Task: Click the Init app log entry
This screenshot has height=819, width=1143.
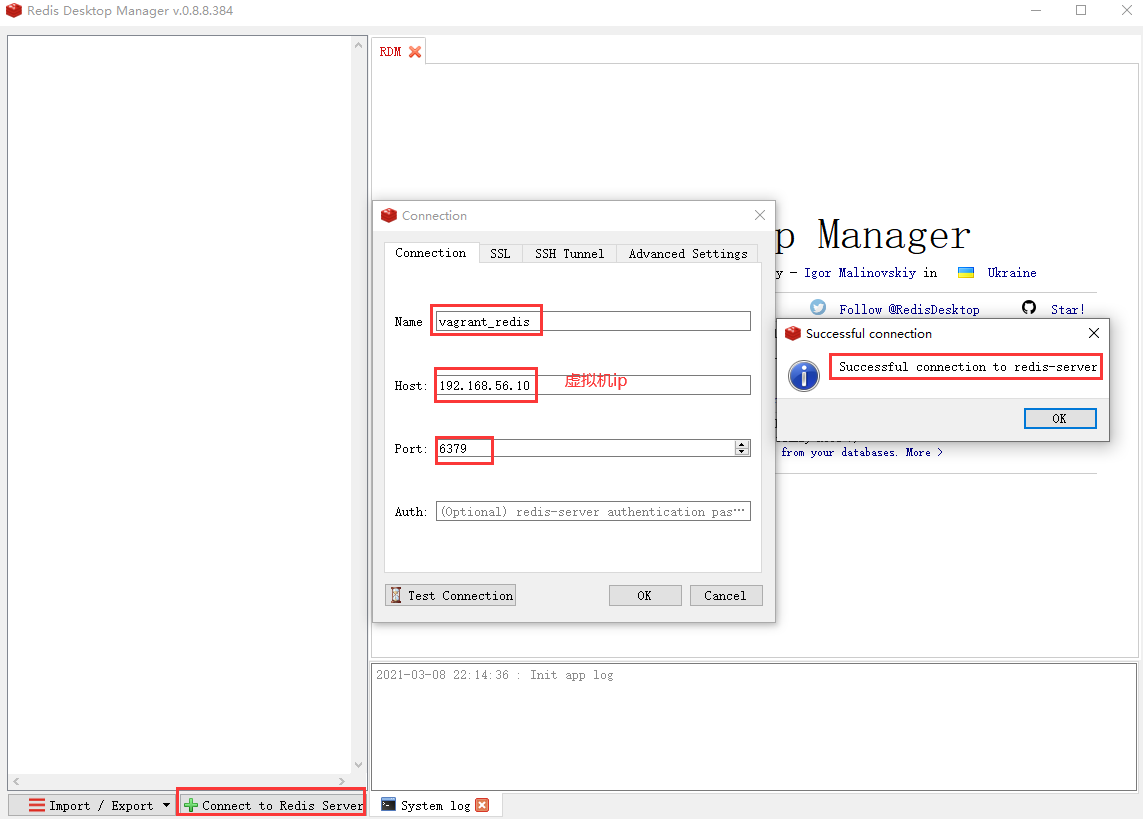Action: click(495, 675)
